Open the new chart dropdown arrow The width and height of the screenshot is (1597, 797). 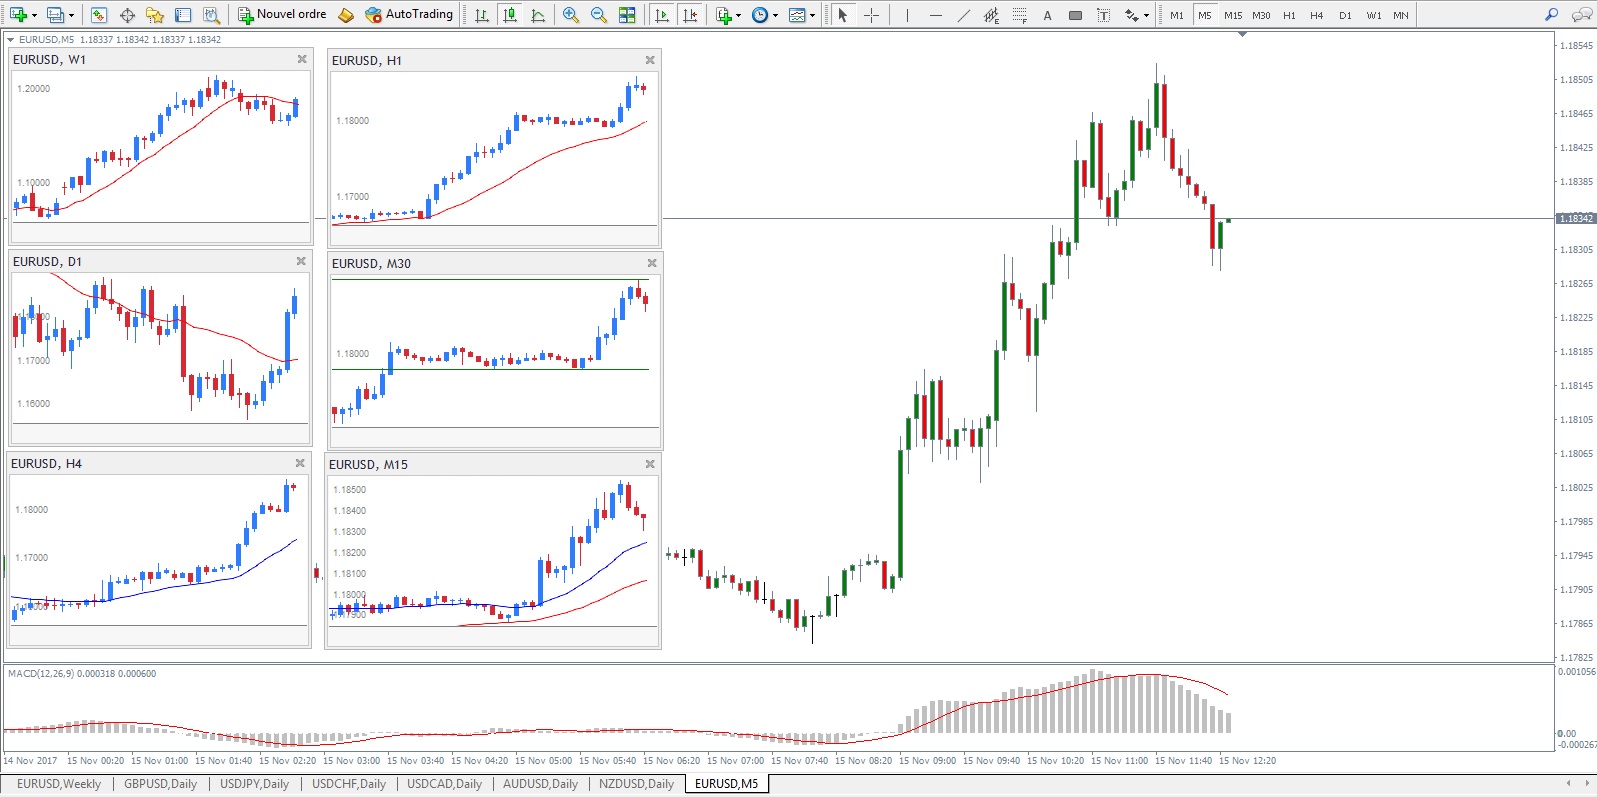pos(33,15)
